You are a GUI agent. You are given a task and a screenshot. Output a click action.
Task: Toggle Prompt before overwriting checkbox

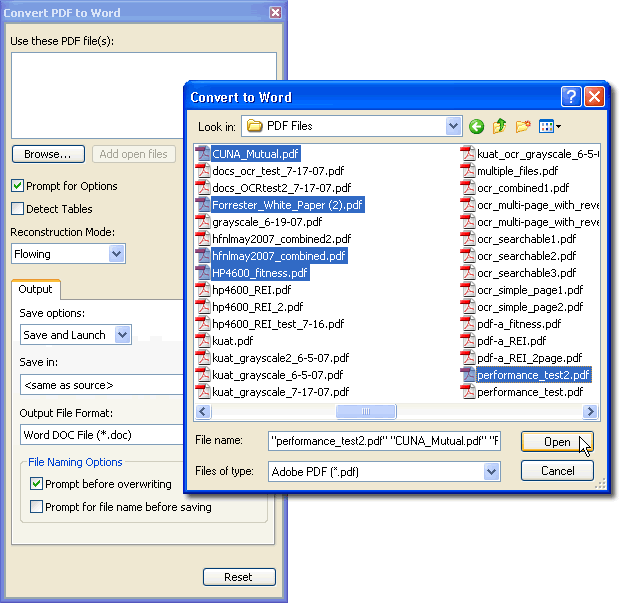coord(37,484)
